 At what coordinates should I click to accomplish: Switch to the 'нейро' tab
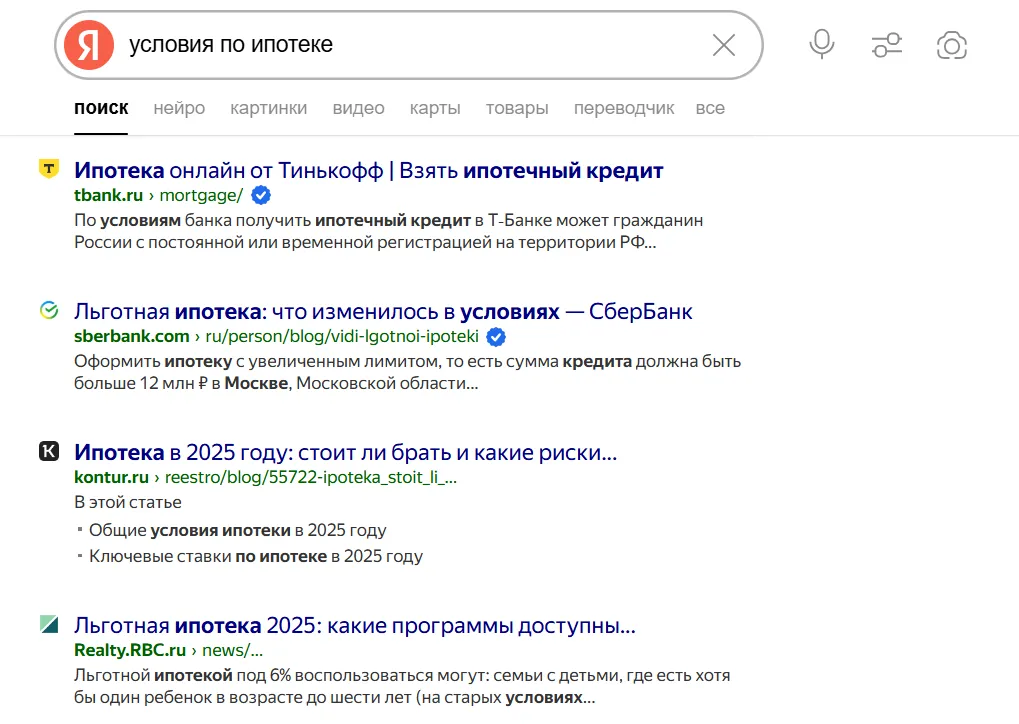(x=179, y=108)
